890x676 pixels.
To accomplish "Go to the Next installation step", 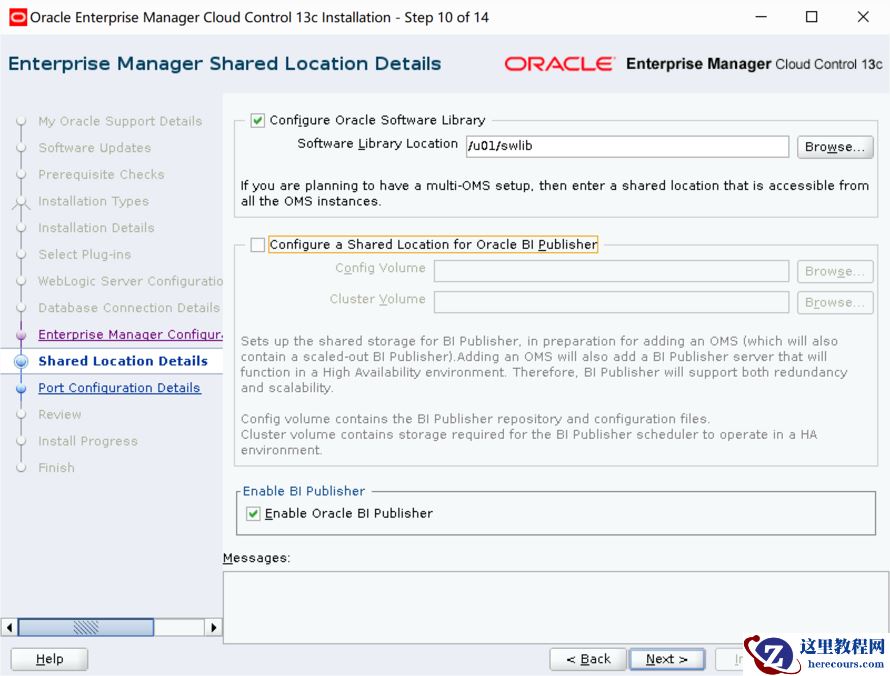I will tap(667, 659).
